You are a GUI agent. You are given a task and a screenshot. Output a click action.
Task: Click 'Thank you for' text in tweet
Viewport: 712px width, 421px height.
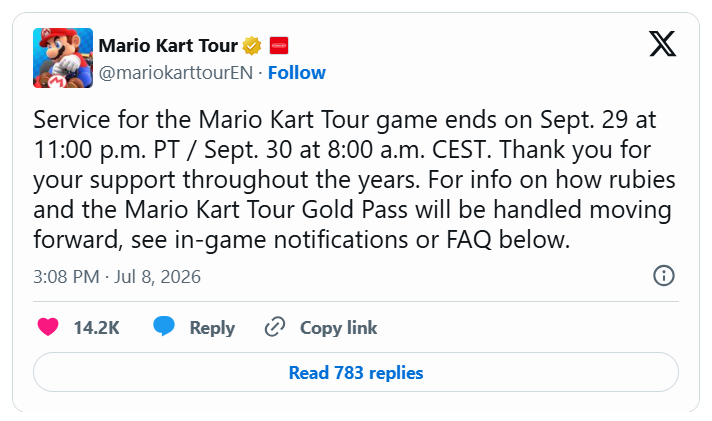pos(575,150)
